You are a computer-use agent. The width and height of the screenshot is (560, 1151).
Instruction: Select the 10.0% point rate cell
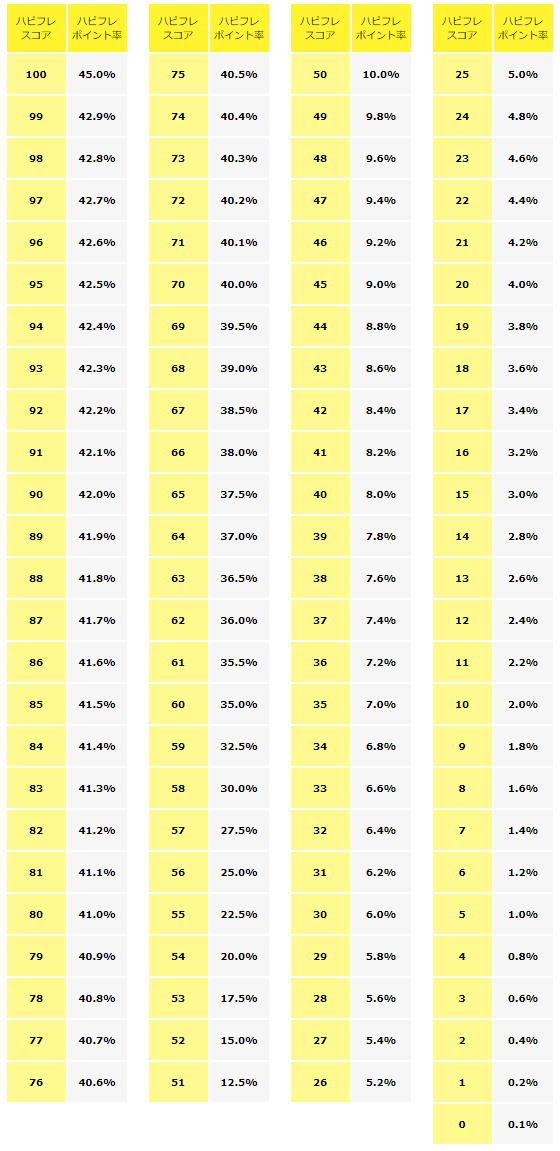click(381, 74)
